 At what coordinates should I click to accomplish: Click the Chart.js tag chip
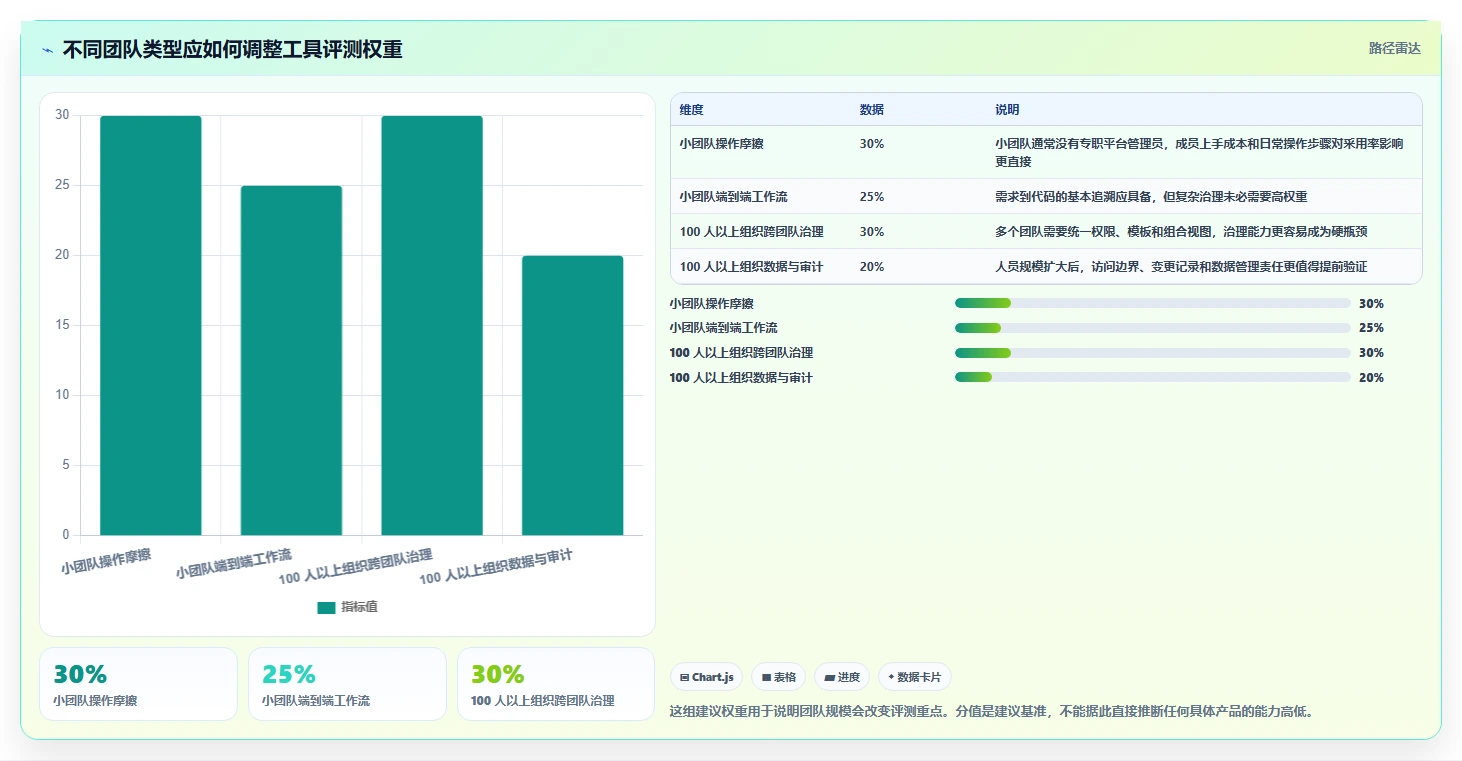[x=707, y=677]
